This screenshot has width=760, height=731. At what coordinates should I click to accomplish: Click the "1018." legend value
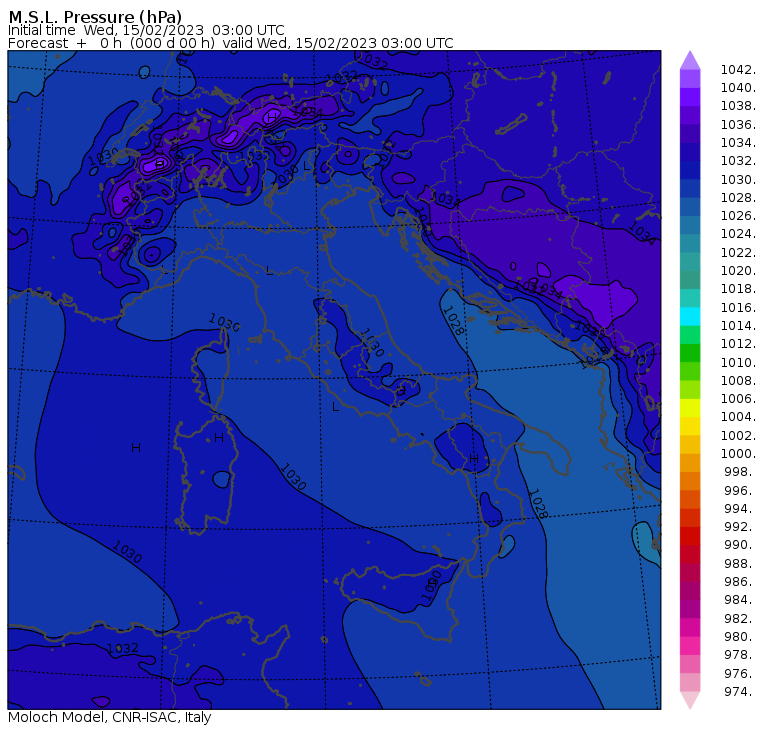point(738,288)
